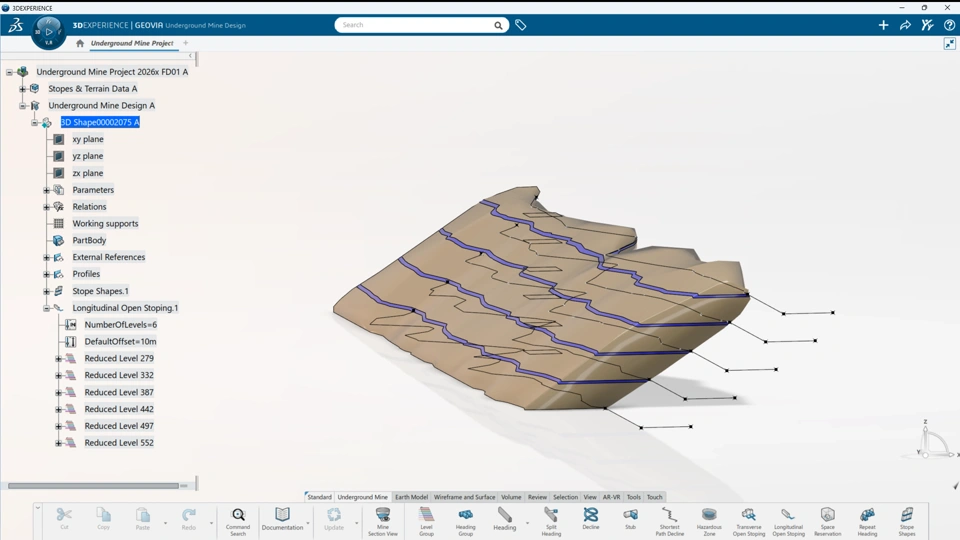Click the plus Add icon in the top bar
This screenshot has width=960, height=540.
[883, 25]
